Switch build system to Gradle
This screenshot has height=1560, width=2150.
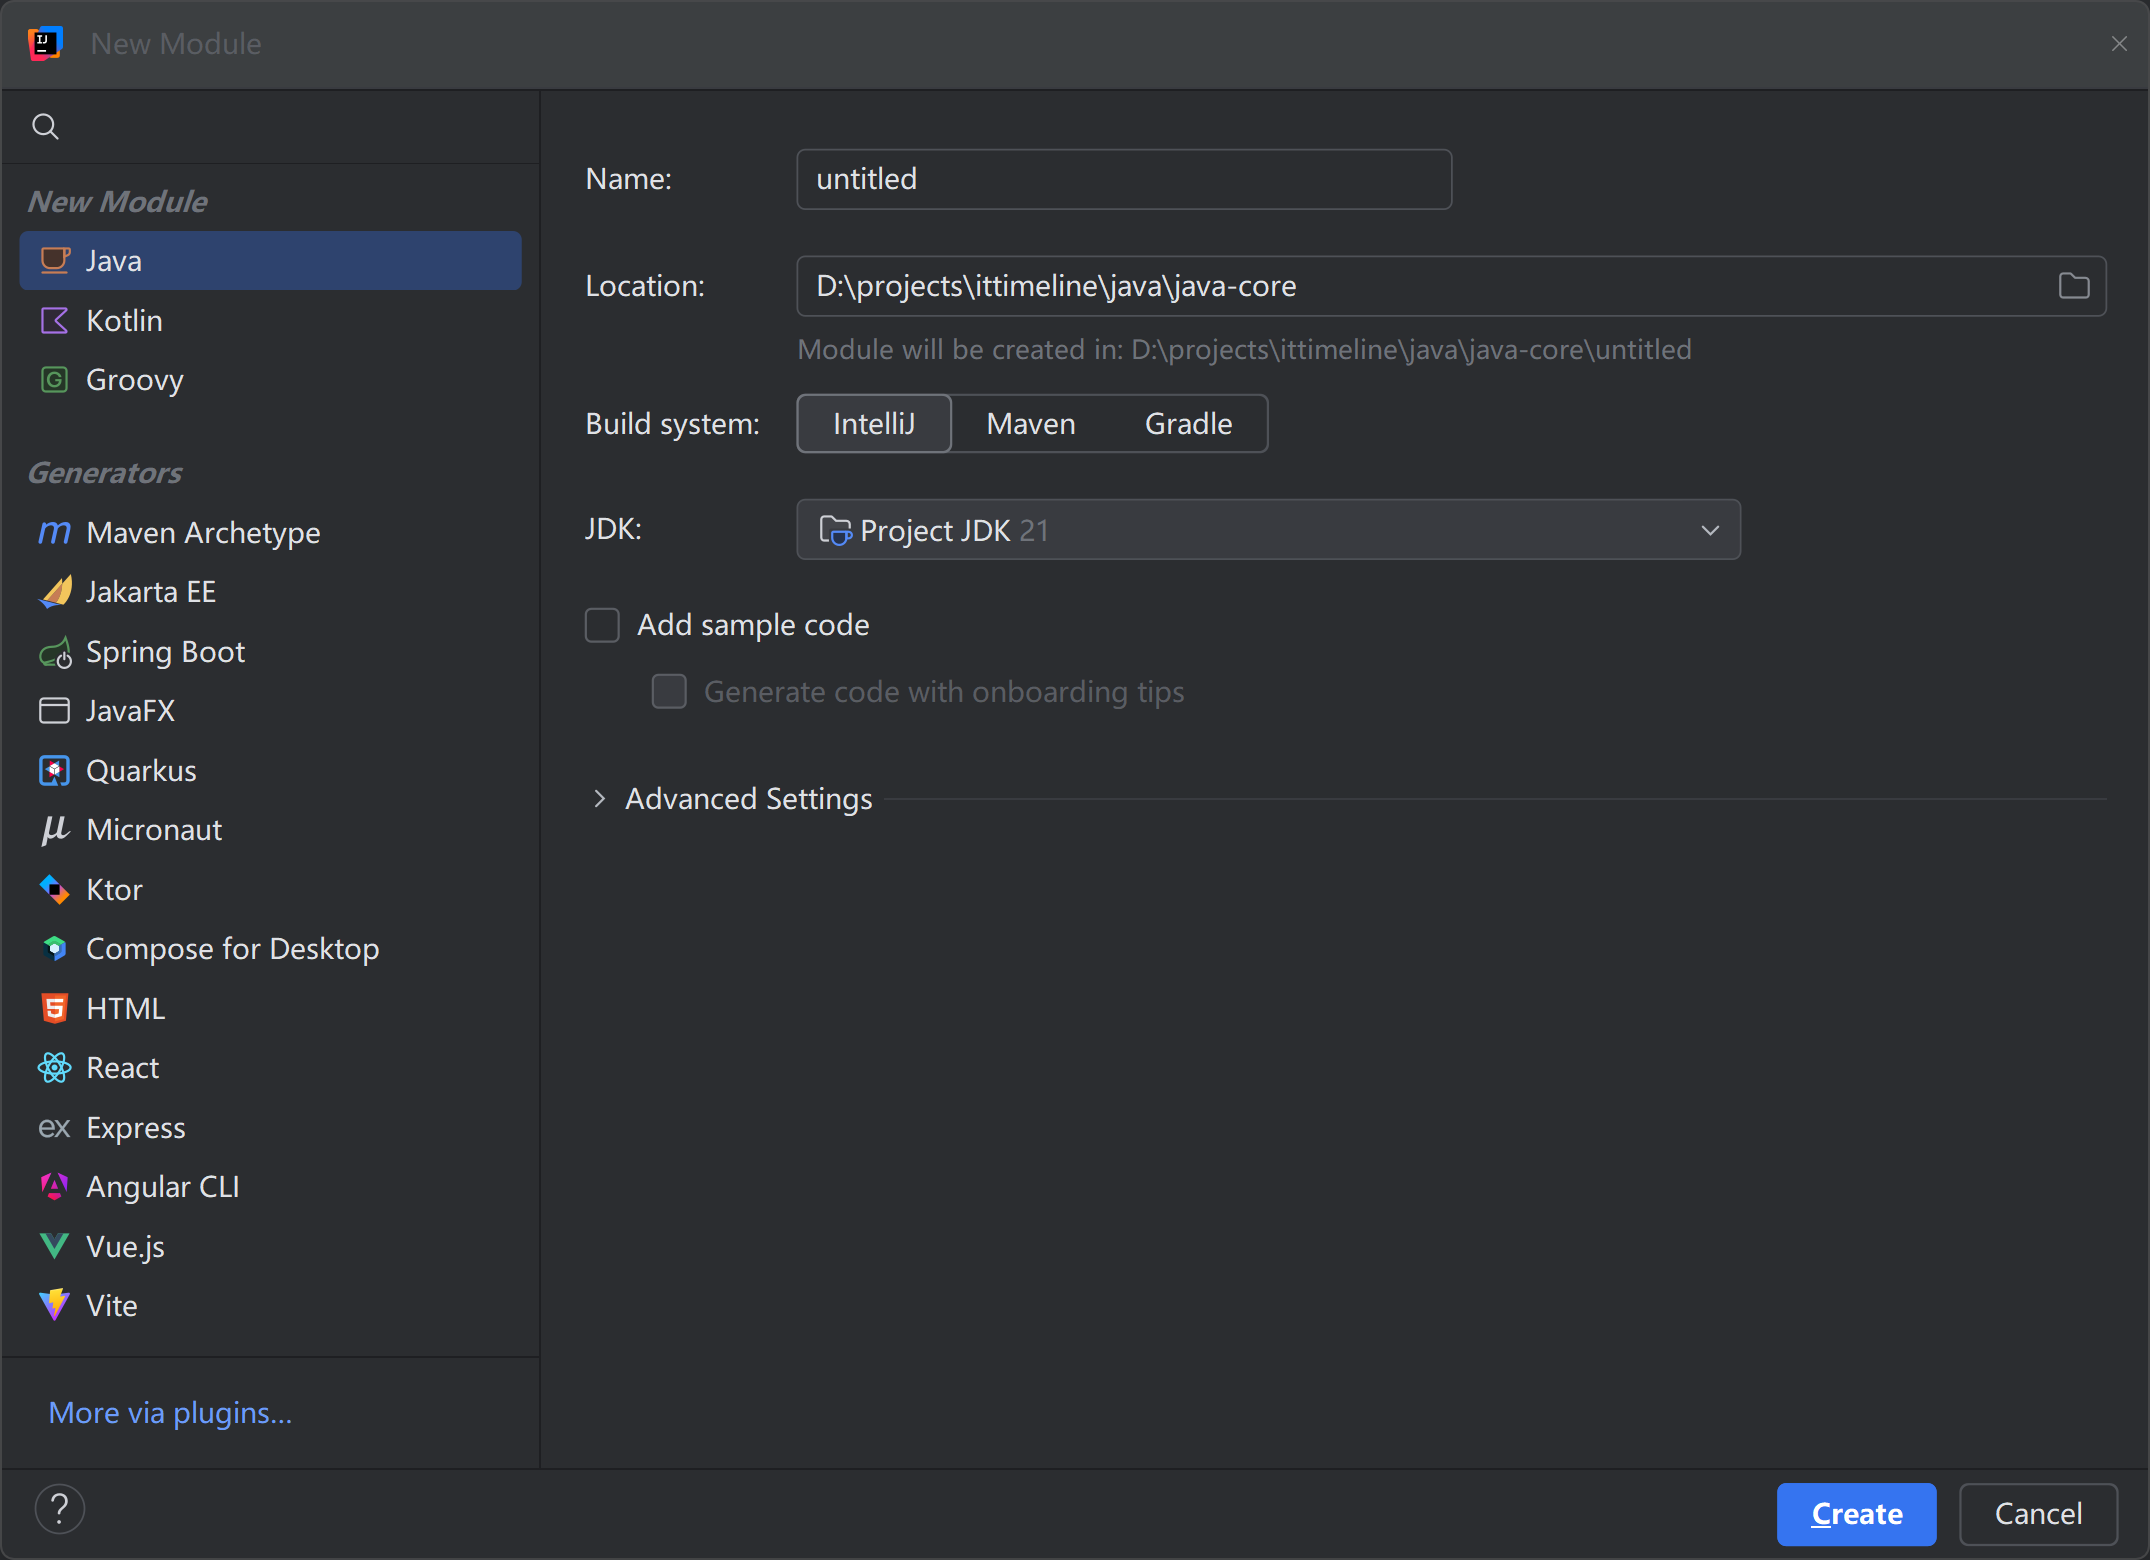[x=1187, y=424]
